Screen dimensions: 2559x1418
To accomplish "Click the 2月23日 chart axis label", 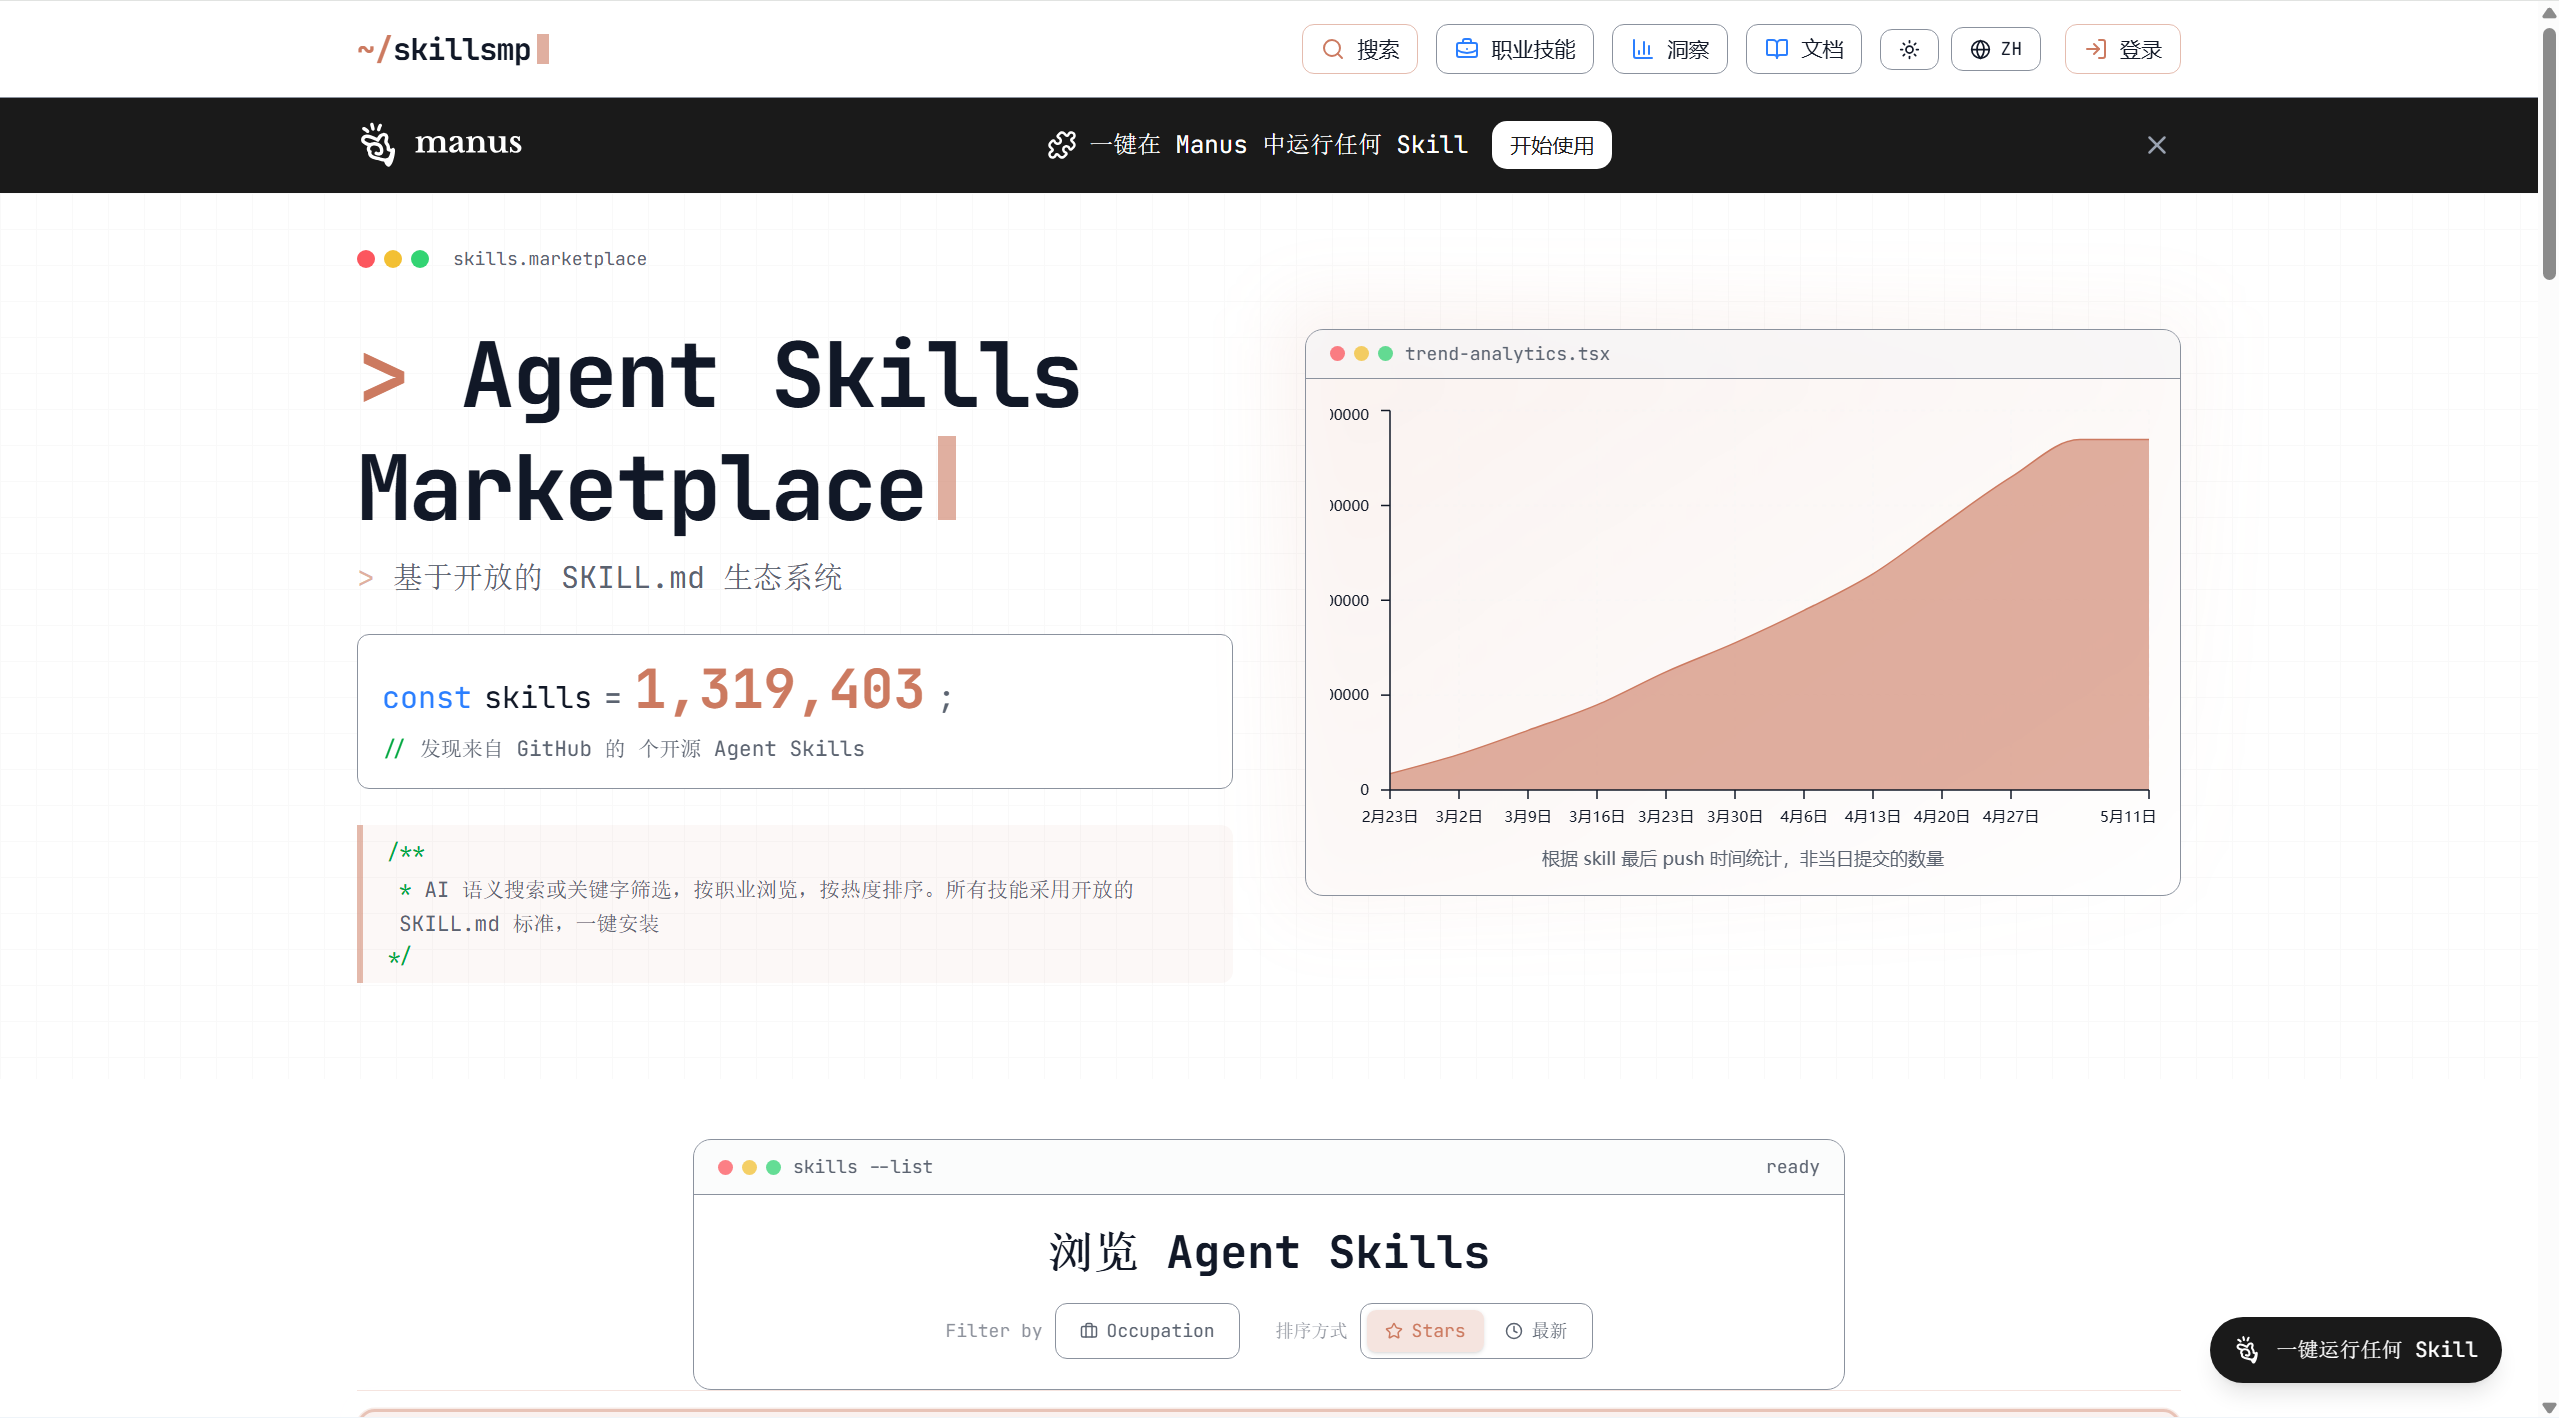I will click(x=1389, y=816).
